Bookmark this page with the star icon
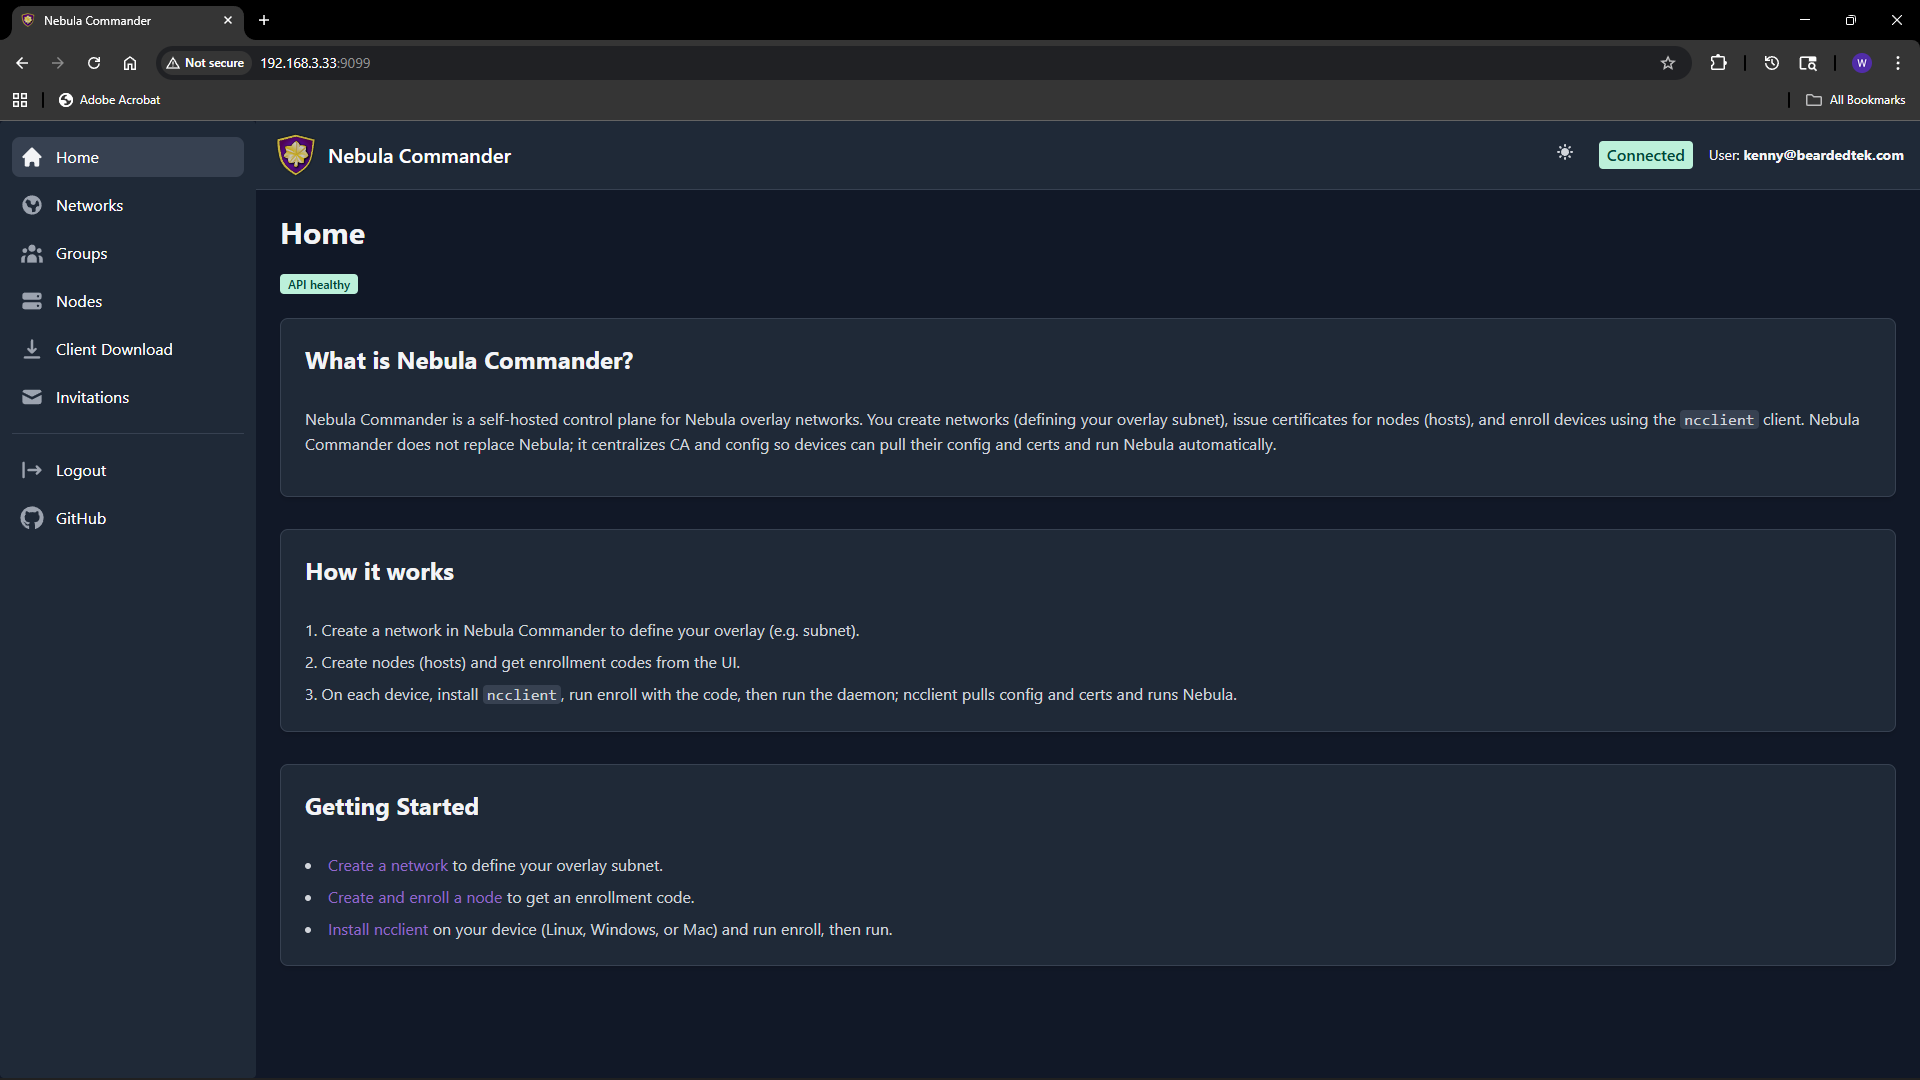Viewport: 1920px width, 1080px height. [1667, 62]
